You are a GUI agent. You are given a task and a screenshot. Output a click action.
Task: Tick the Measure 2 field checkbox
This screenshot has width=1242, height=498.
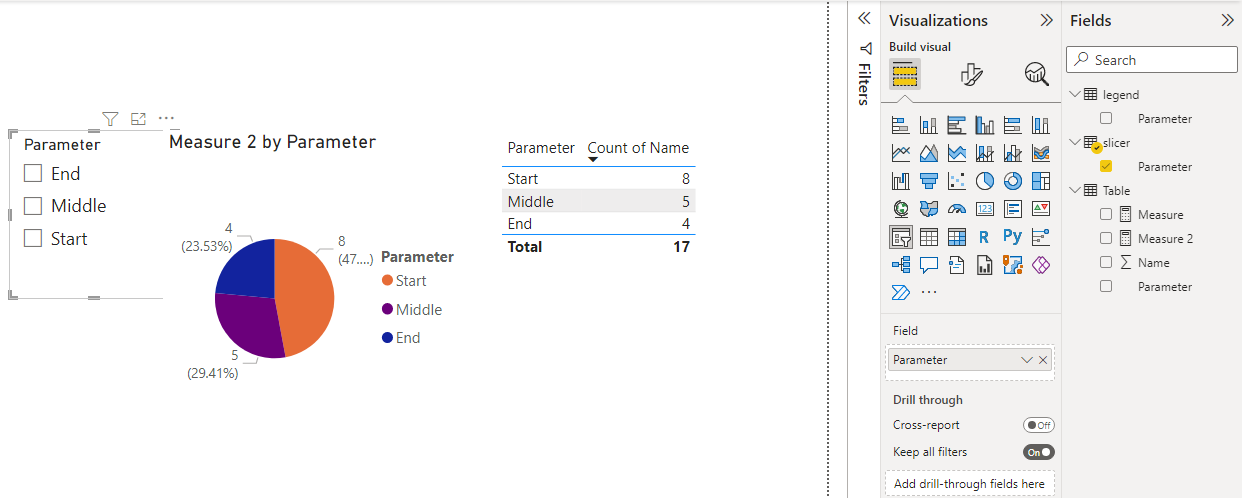(x=1106, y=238)
